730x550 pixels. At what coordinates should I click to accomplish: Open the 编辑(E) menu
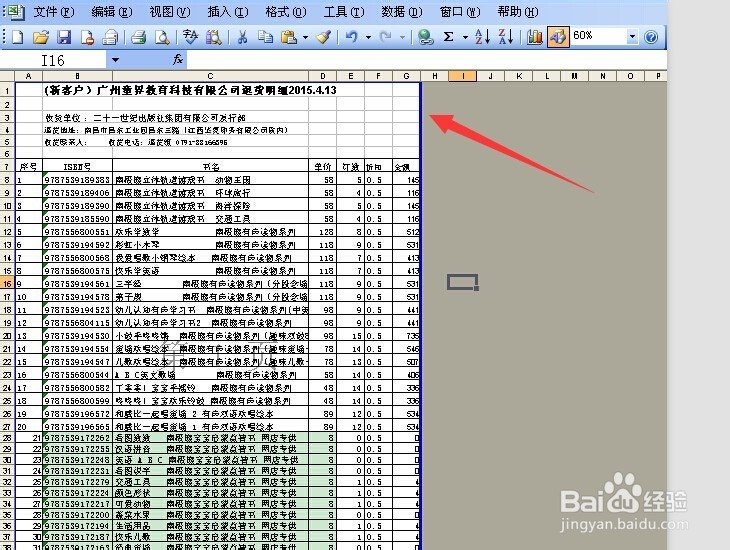[x=112, y=12]
